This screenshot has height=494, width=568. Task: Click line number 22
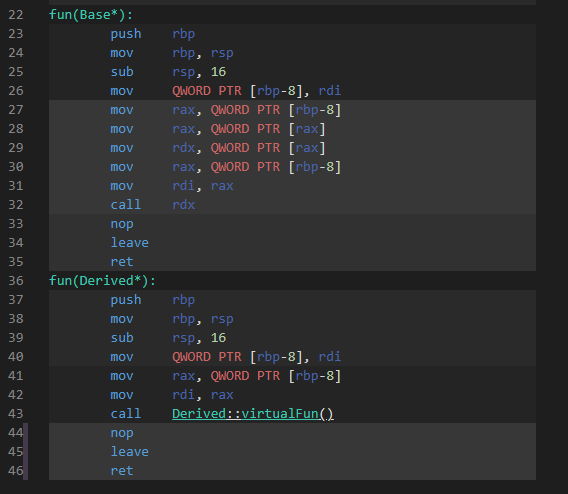click(x=16, y=15)
